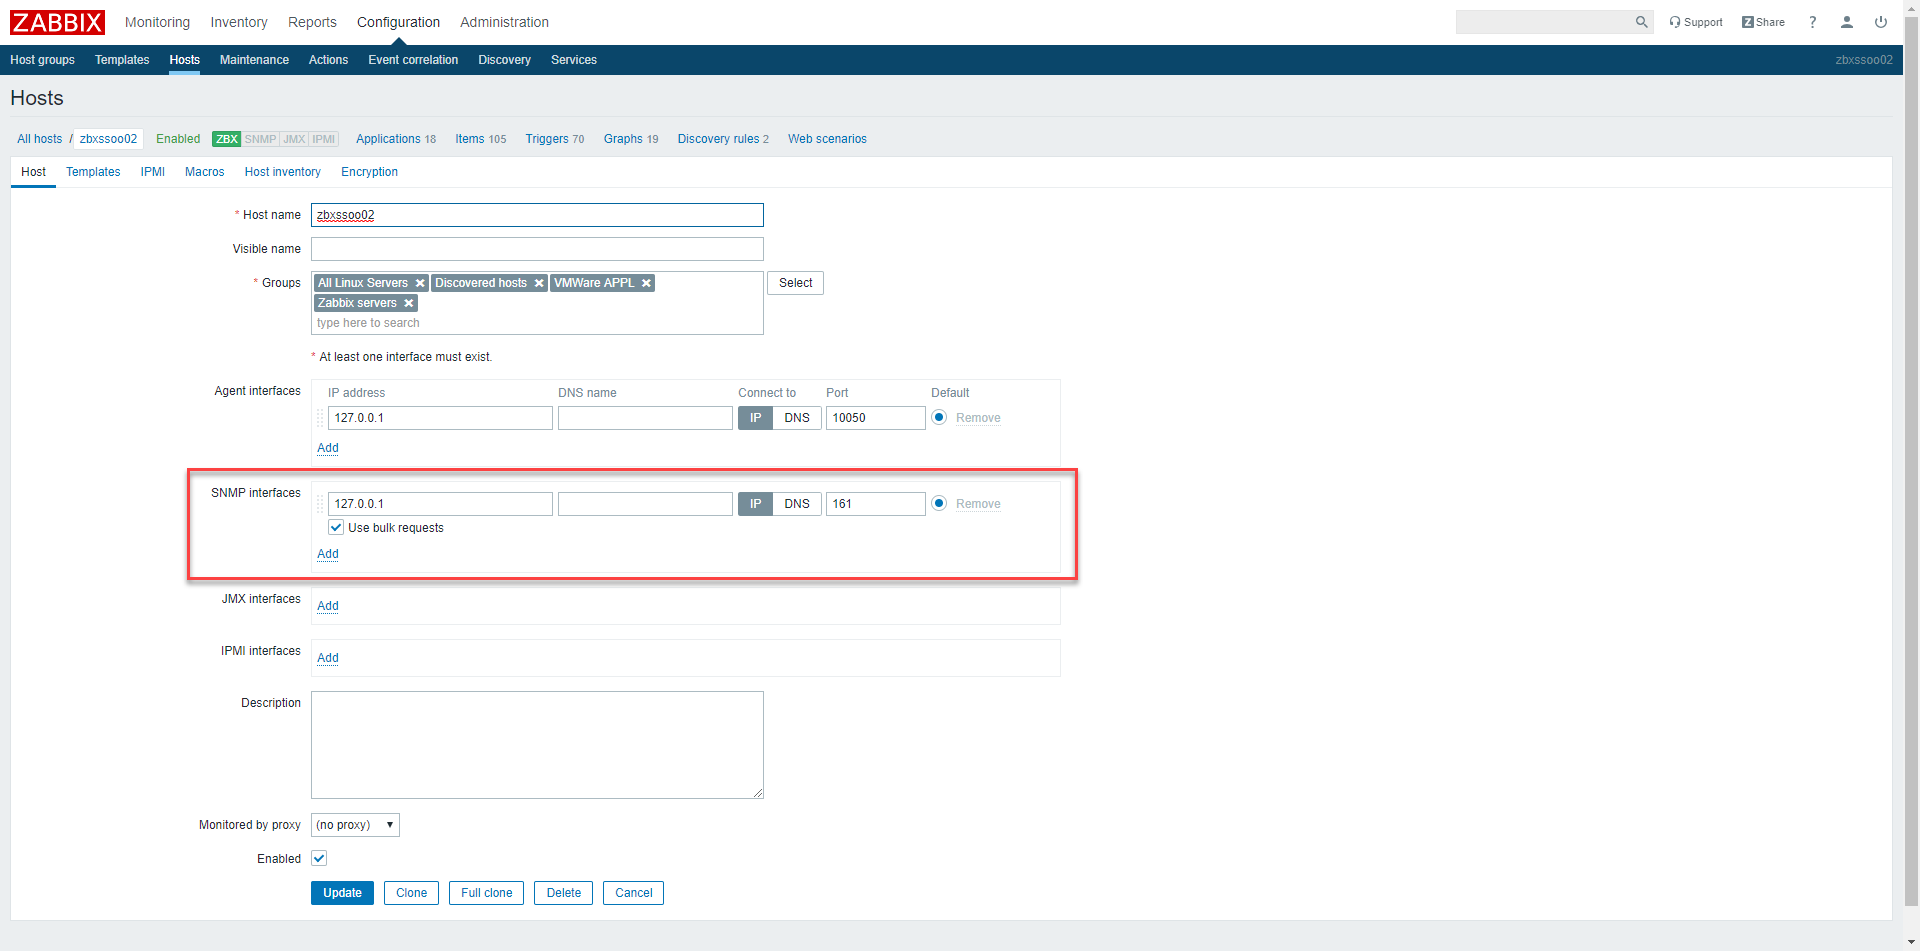Remove the Zabbix servers group tag
Image resolution: width=1920 pixels, height=951 pixels.
pyautogui.click(x=409, y=303)
